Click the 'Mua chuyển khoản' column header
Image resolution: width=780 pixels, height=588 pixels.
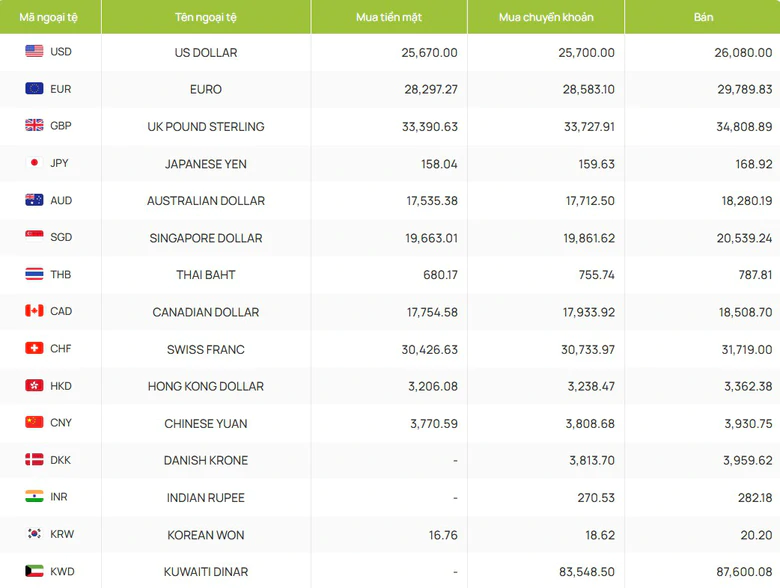(x=546, y=17)
